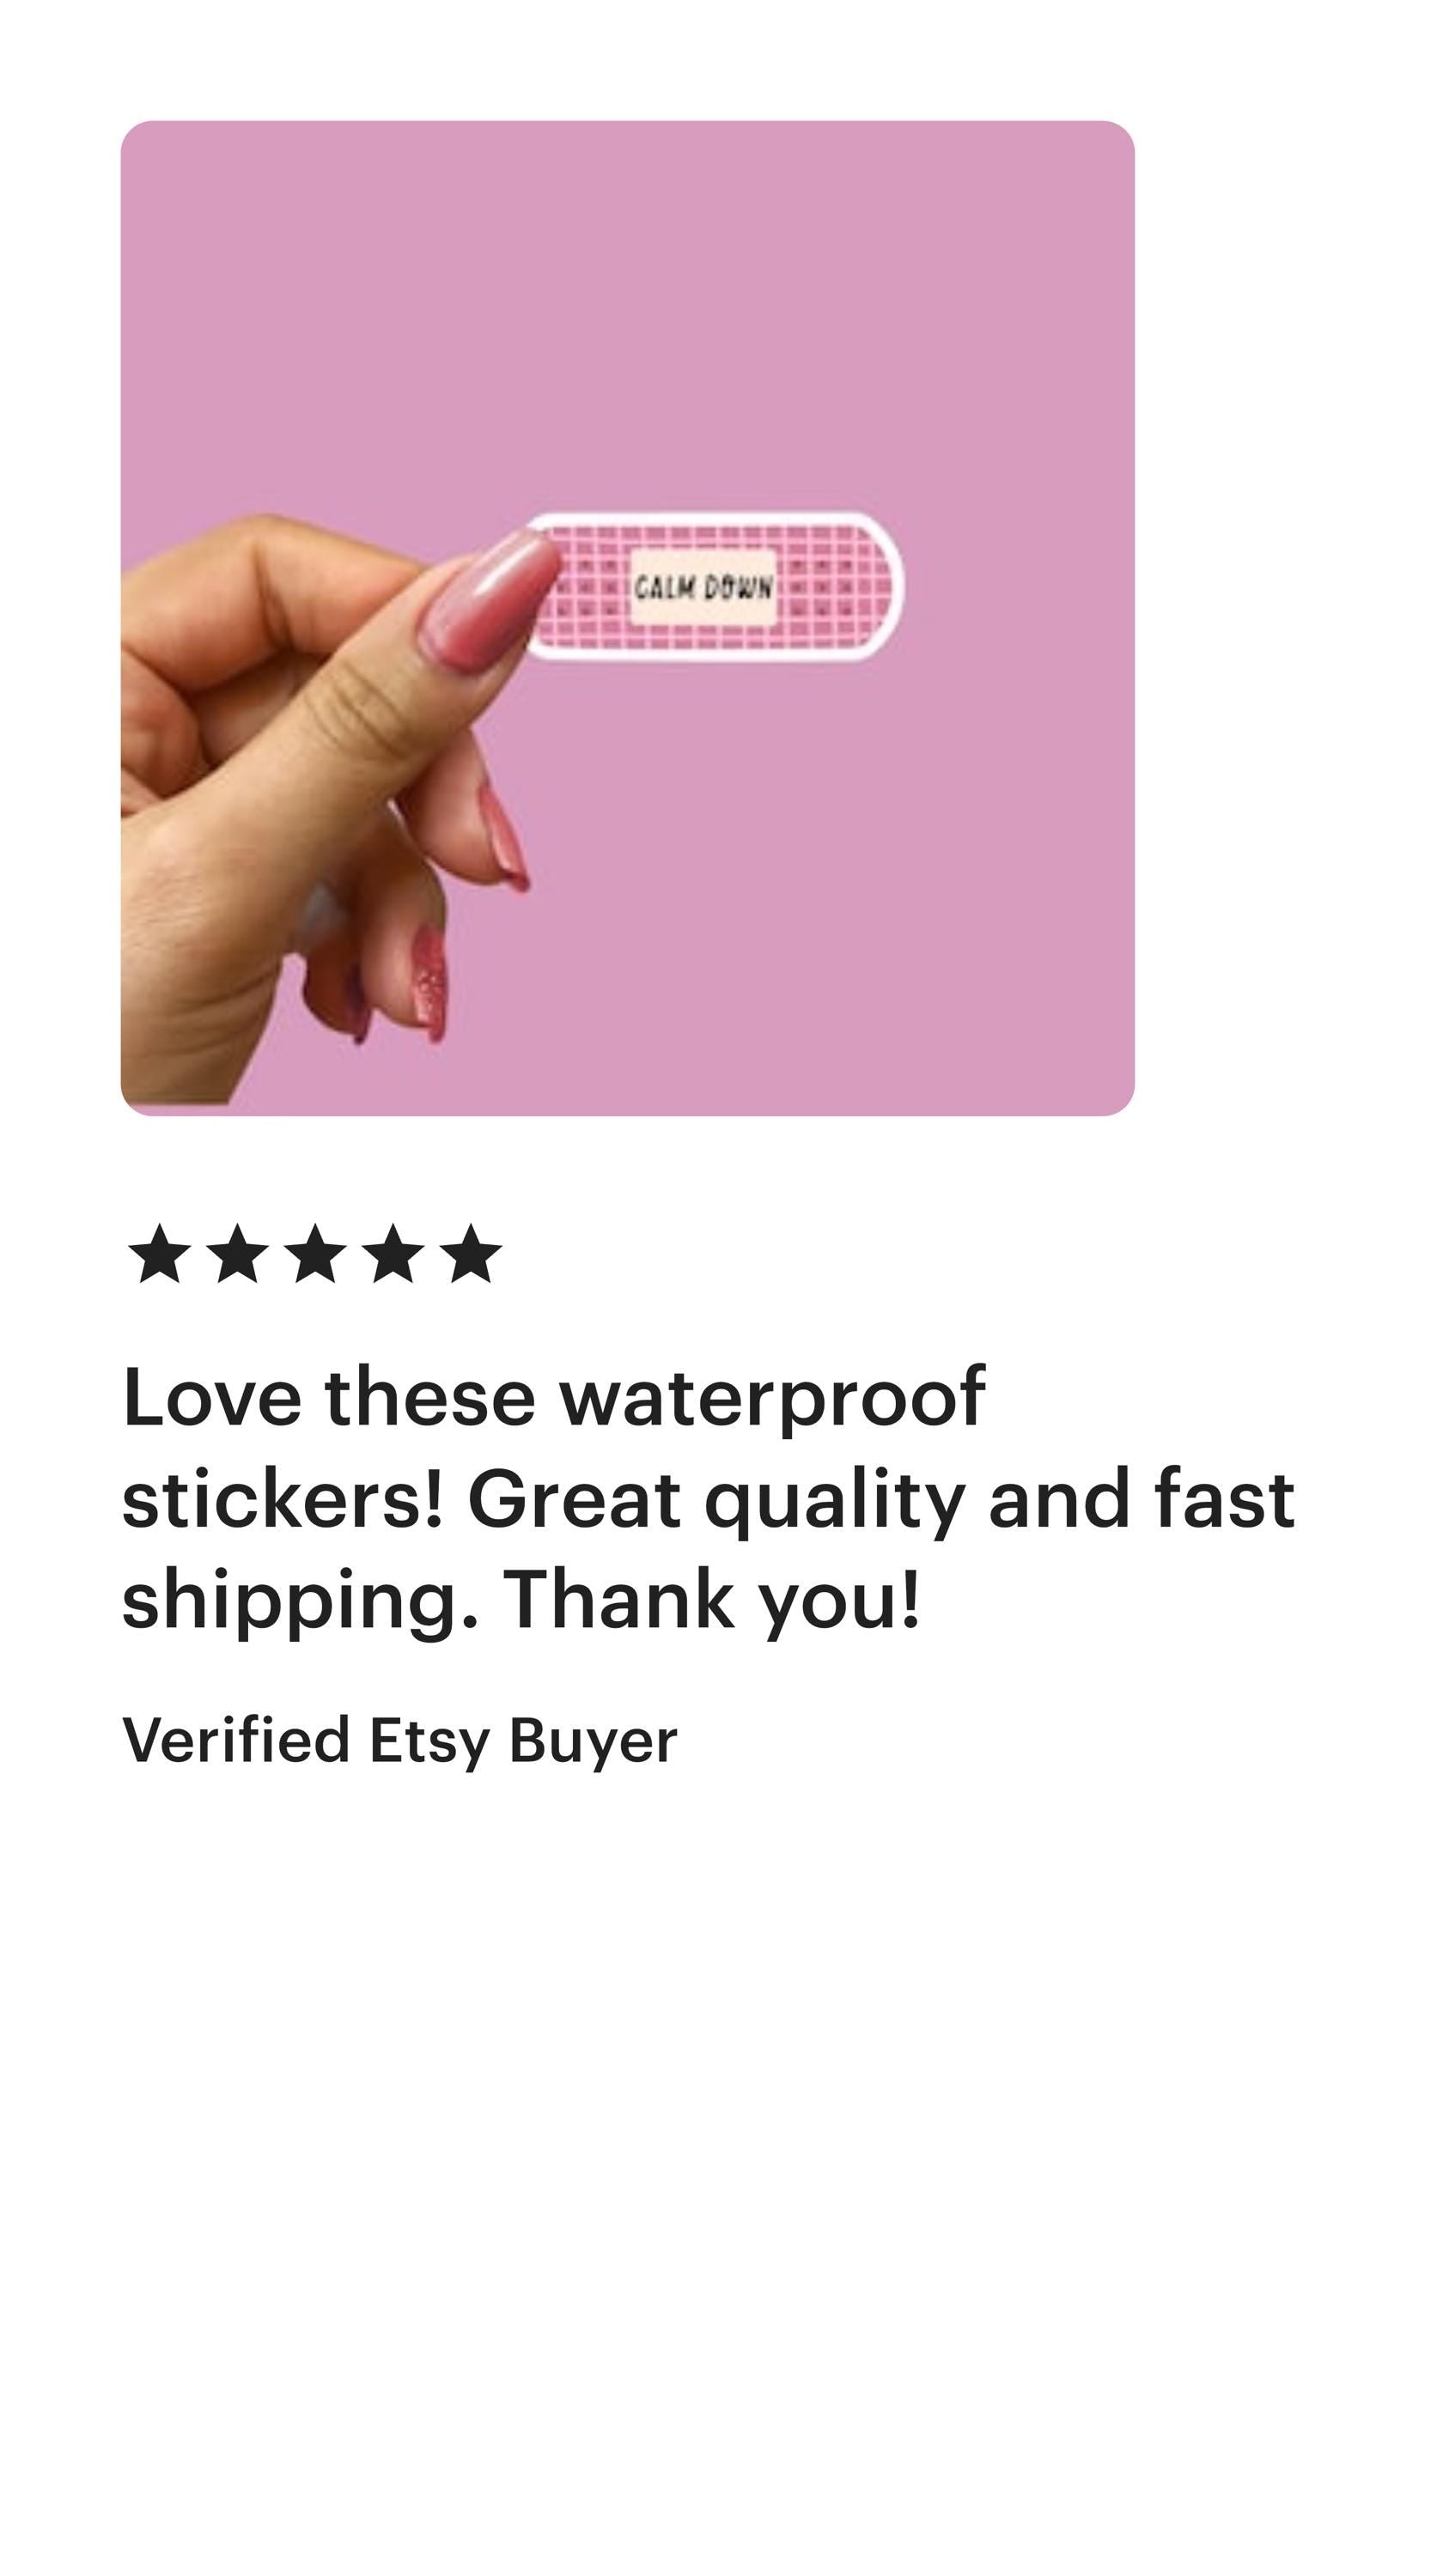This screenshot has height=2576, width=1449.
Task: Select the Thank you! text
Action: [711, 1601]
